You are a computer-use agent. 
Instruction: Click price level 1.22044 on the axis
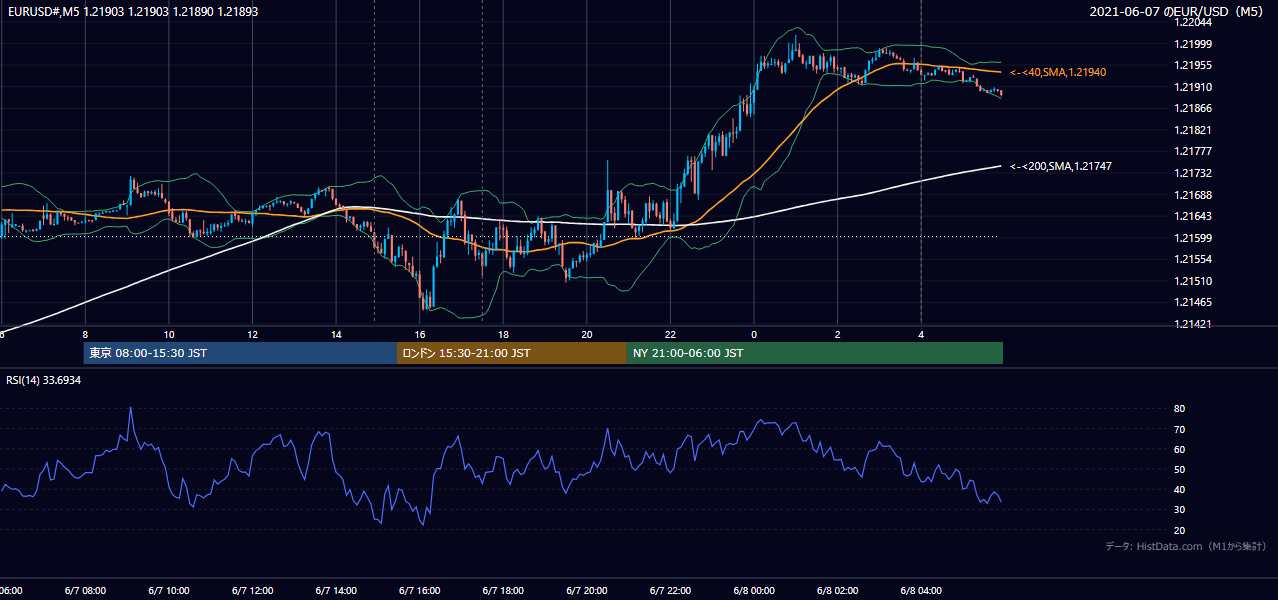click(x=1195, y=22)
